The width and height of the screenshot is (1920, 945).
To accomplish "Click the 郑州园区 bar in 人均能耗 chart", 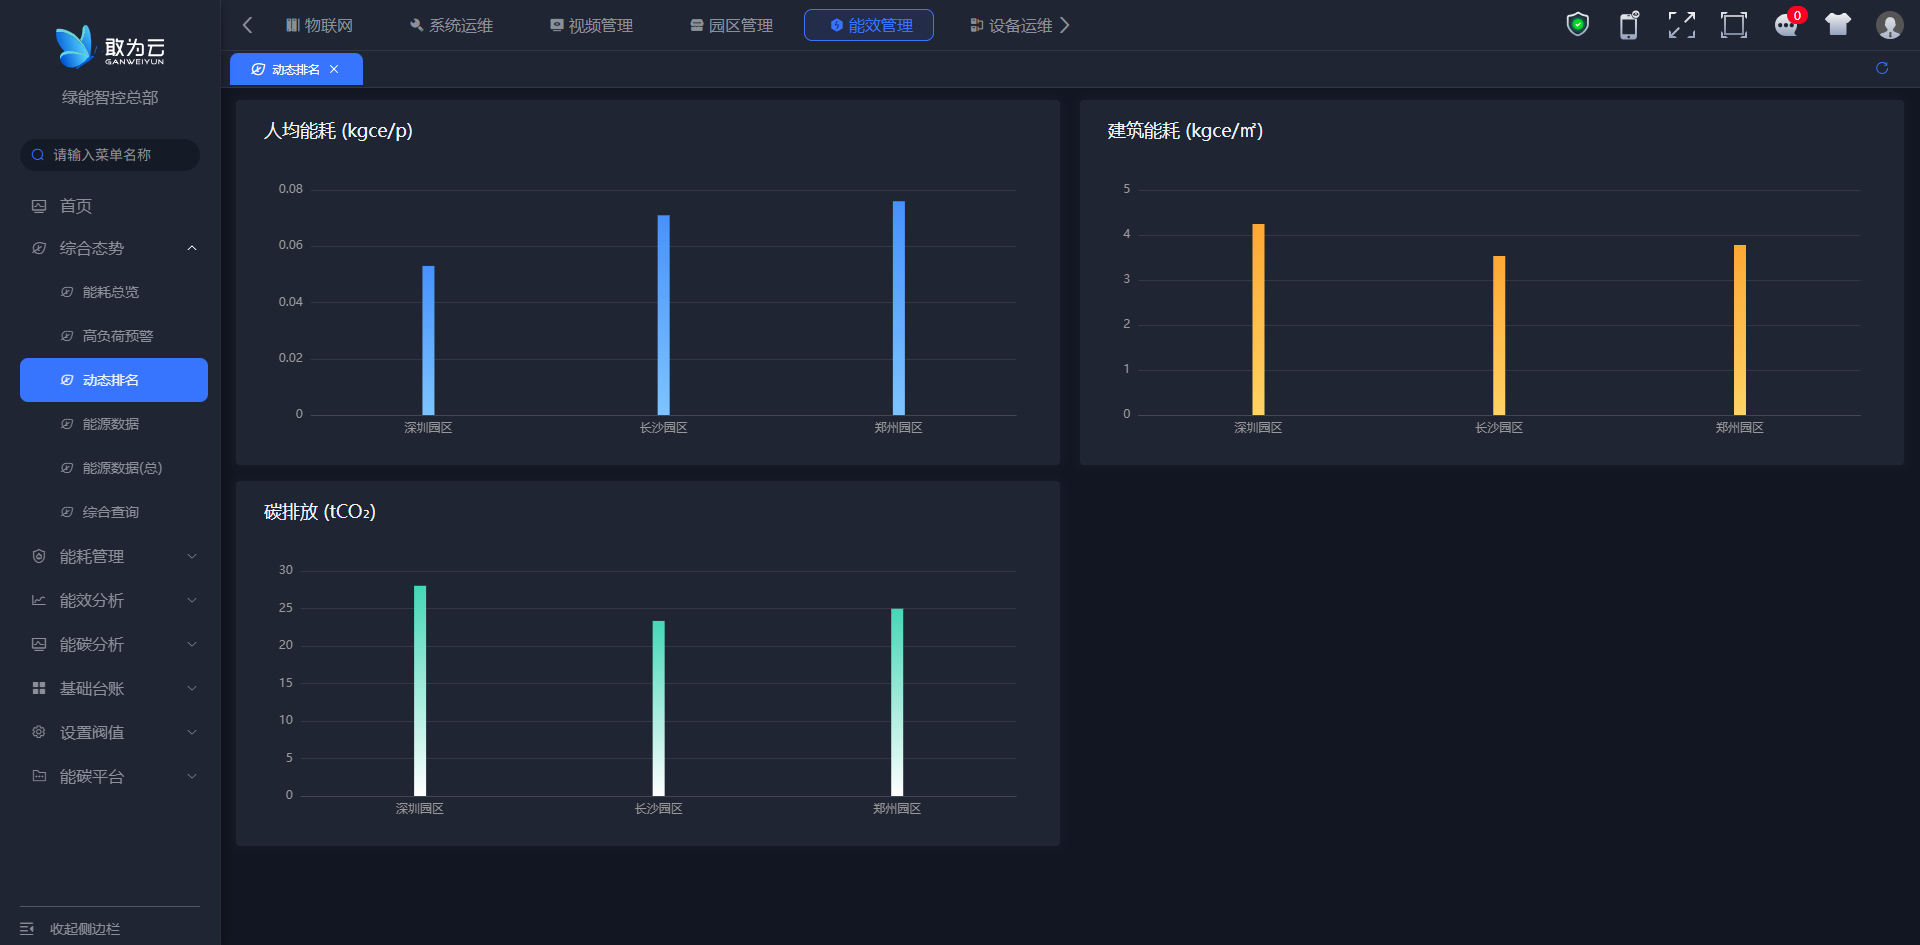I will (899, 308).
